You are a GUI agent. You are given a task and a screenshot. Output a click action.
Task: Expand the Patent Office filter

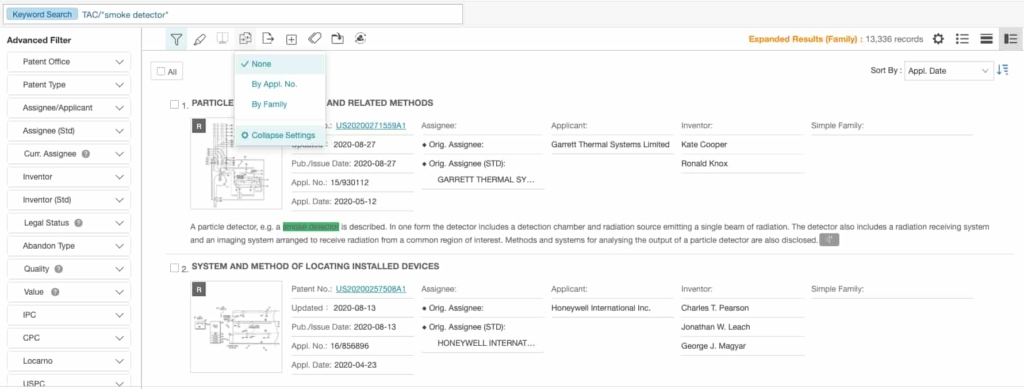click(x=69, y=62)
